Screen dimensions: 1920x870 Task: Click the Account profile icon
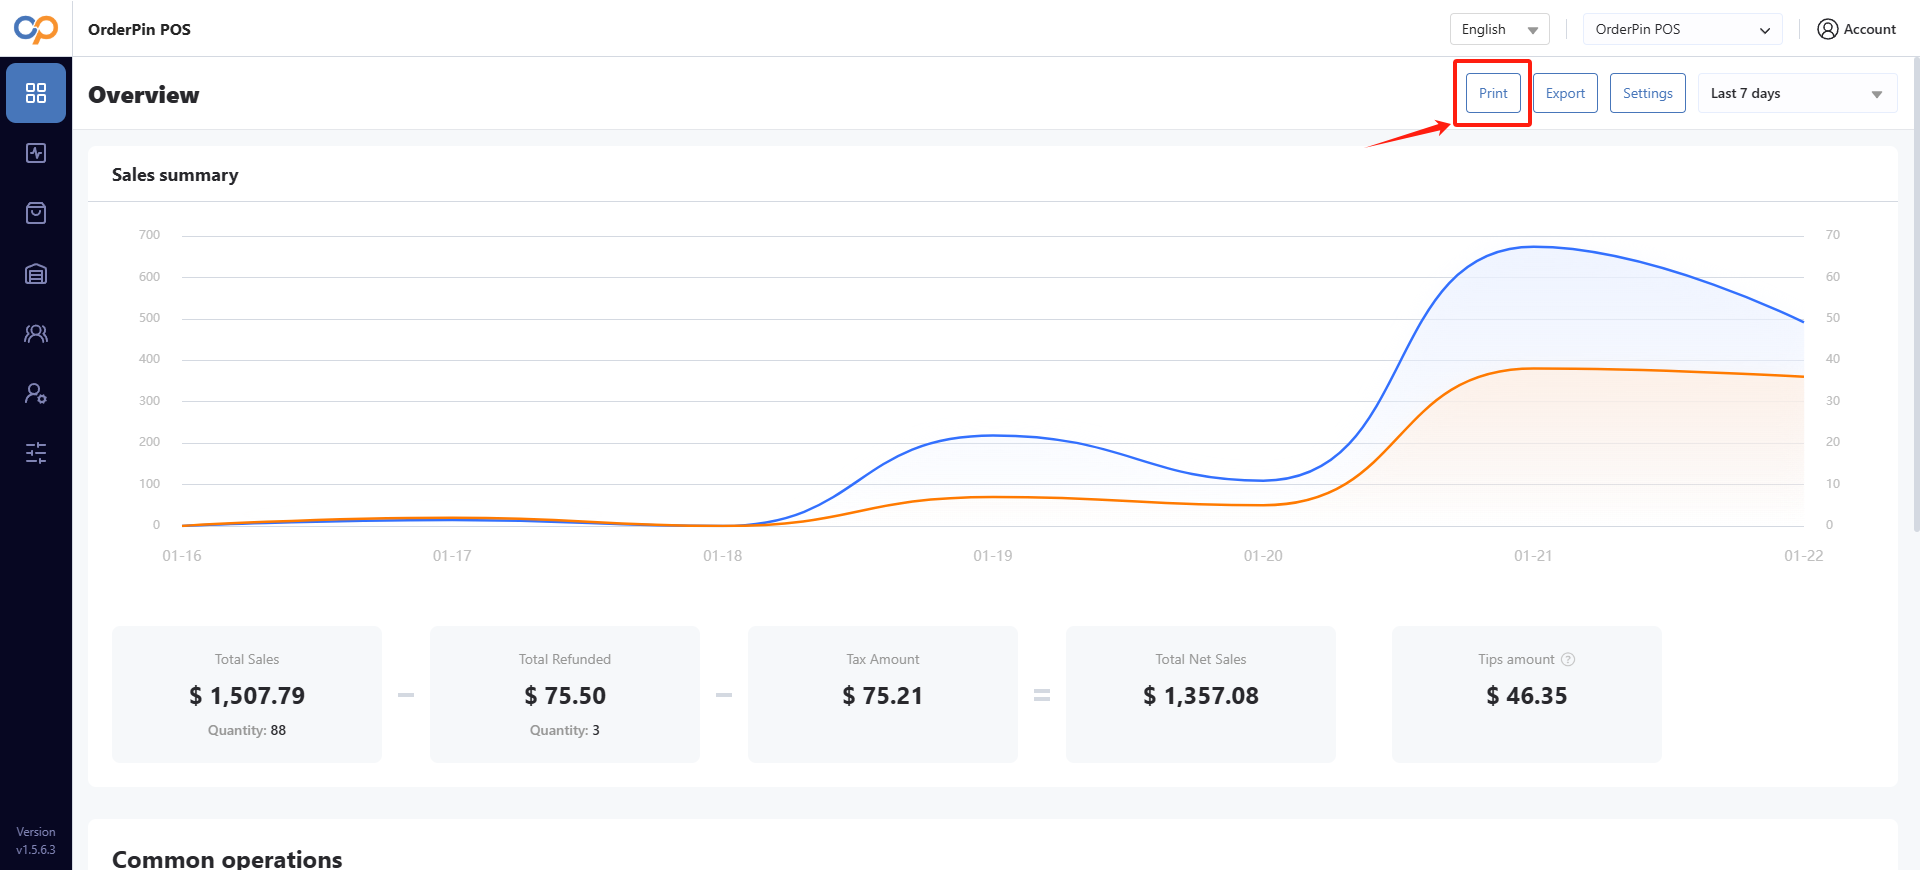coord(1827,29)
